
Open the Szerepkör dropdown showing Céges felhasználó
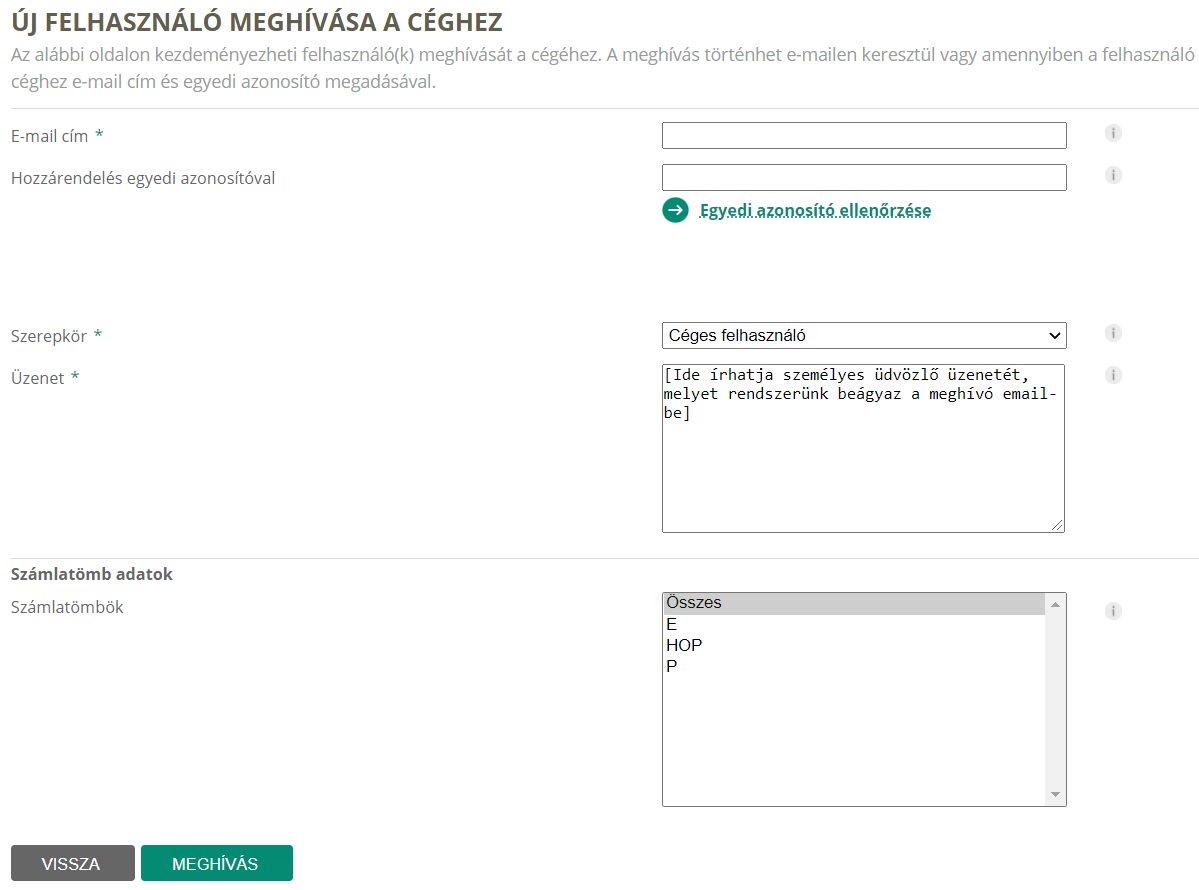point(864,335)
